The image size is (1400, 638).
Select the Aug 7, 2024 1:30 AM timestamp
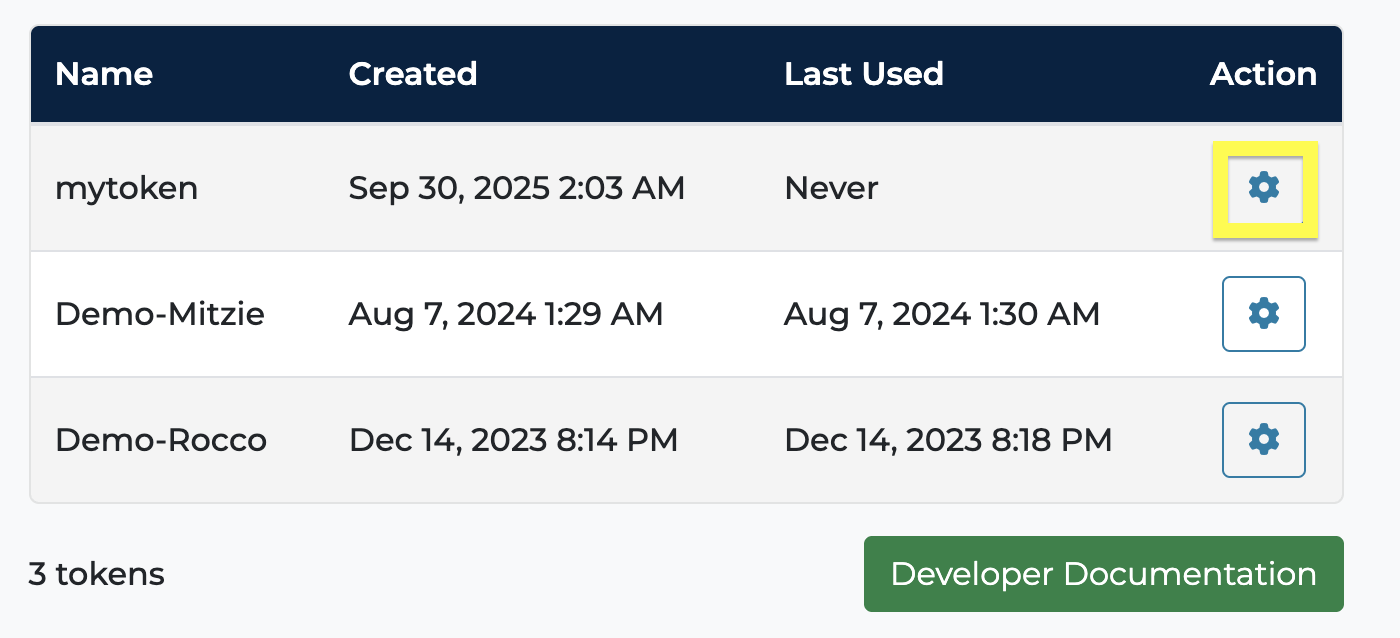pyautogui.click(x=941, y=314)
